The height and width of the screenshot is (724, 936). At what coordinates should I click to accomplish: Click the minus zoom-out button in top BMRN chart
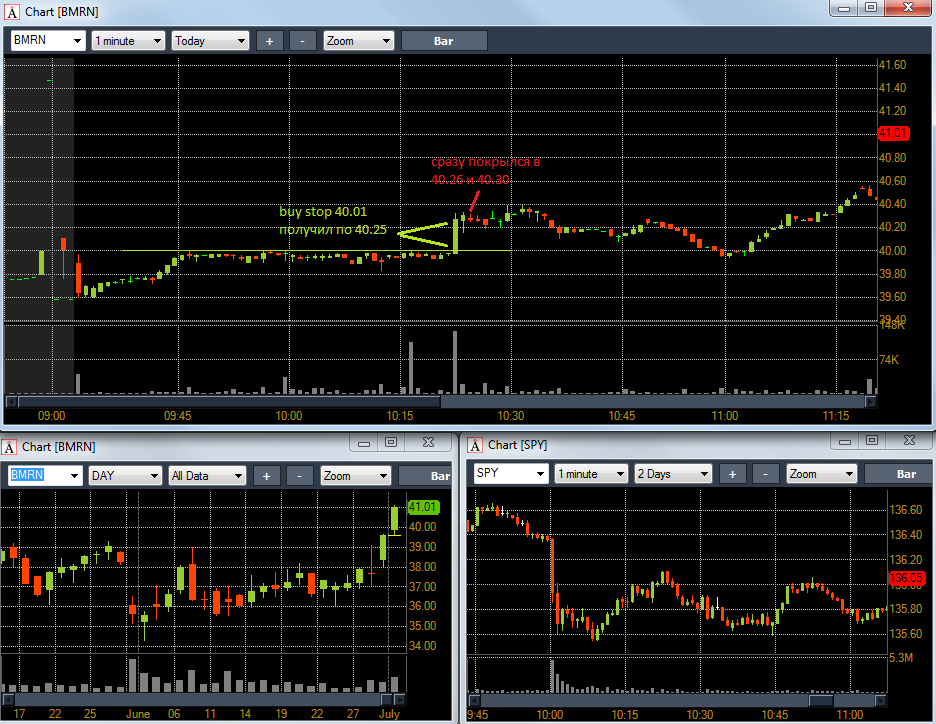pos(302,41)
